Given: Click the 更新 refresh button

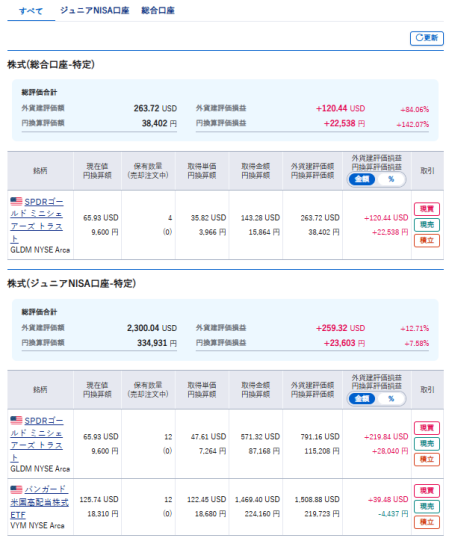Looking at the screenshot, I should coord(426,38).
